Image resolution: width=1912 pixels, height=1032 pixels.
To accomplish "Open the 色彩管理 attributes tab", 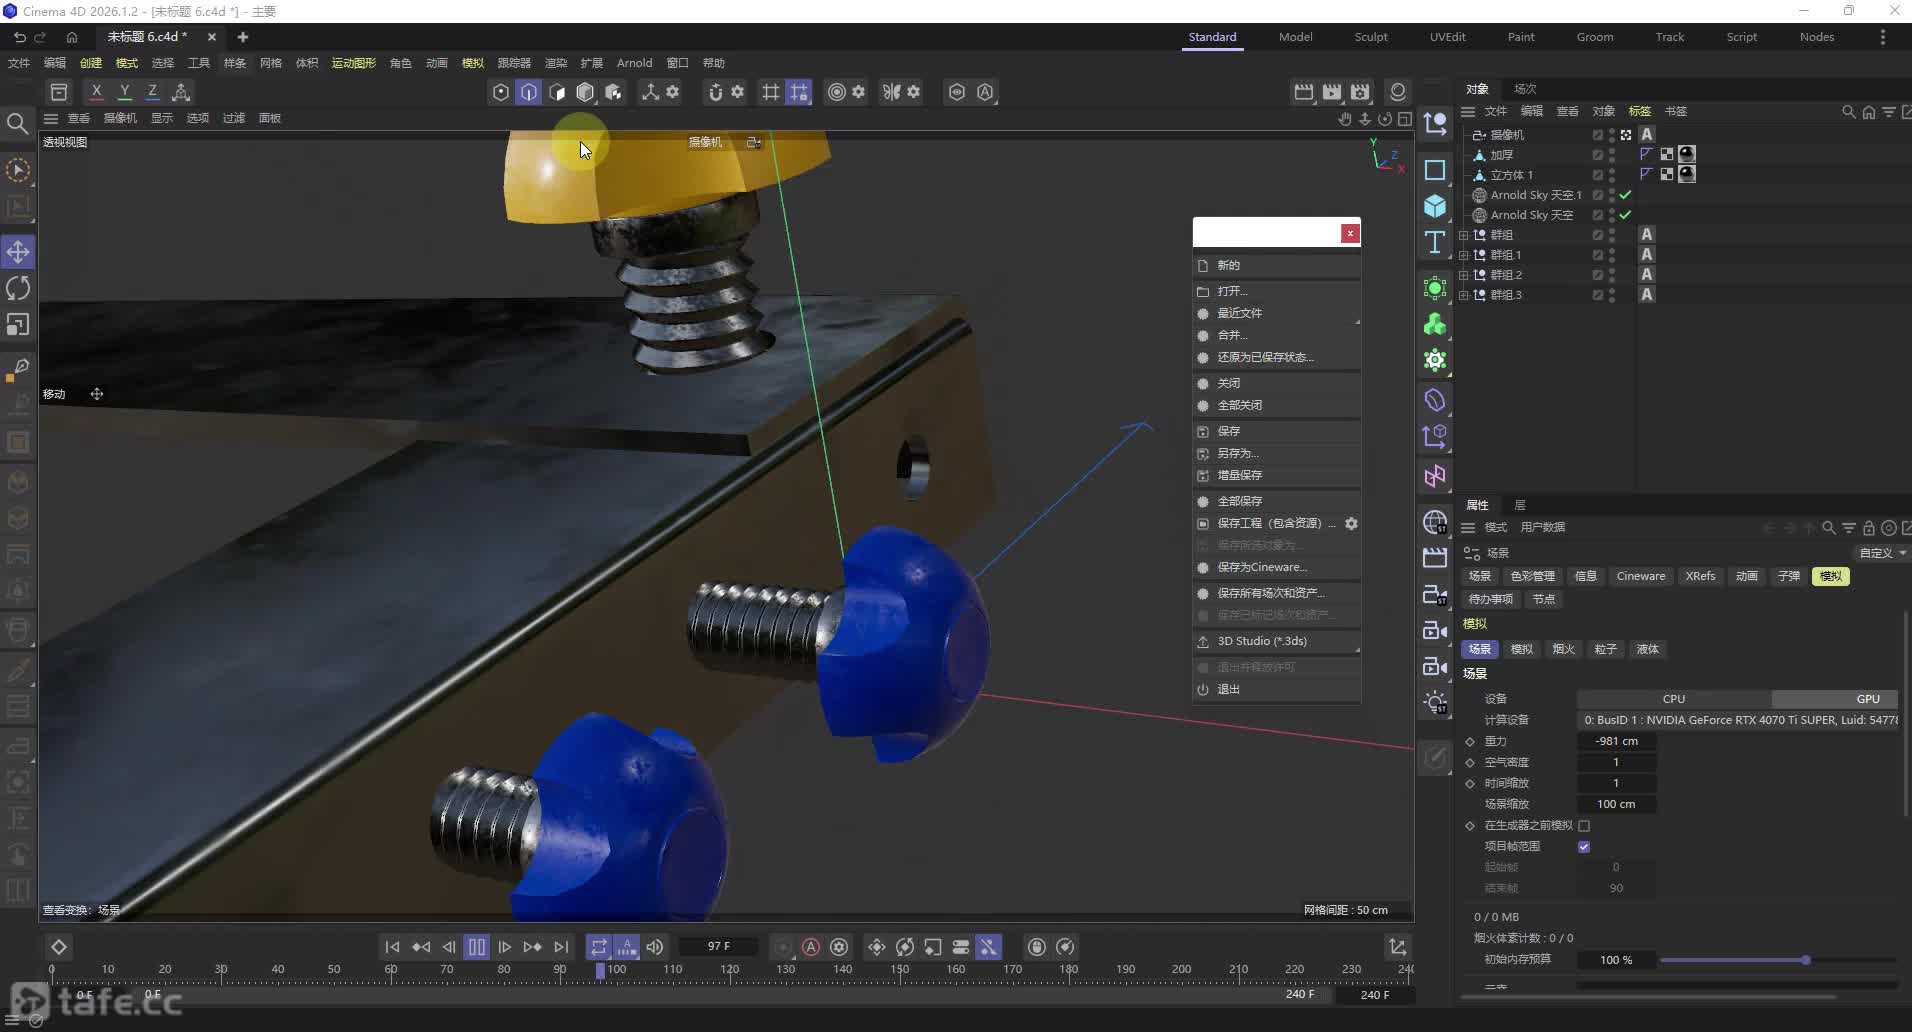I will pyautogui.click(x=1532, y=576).
